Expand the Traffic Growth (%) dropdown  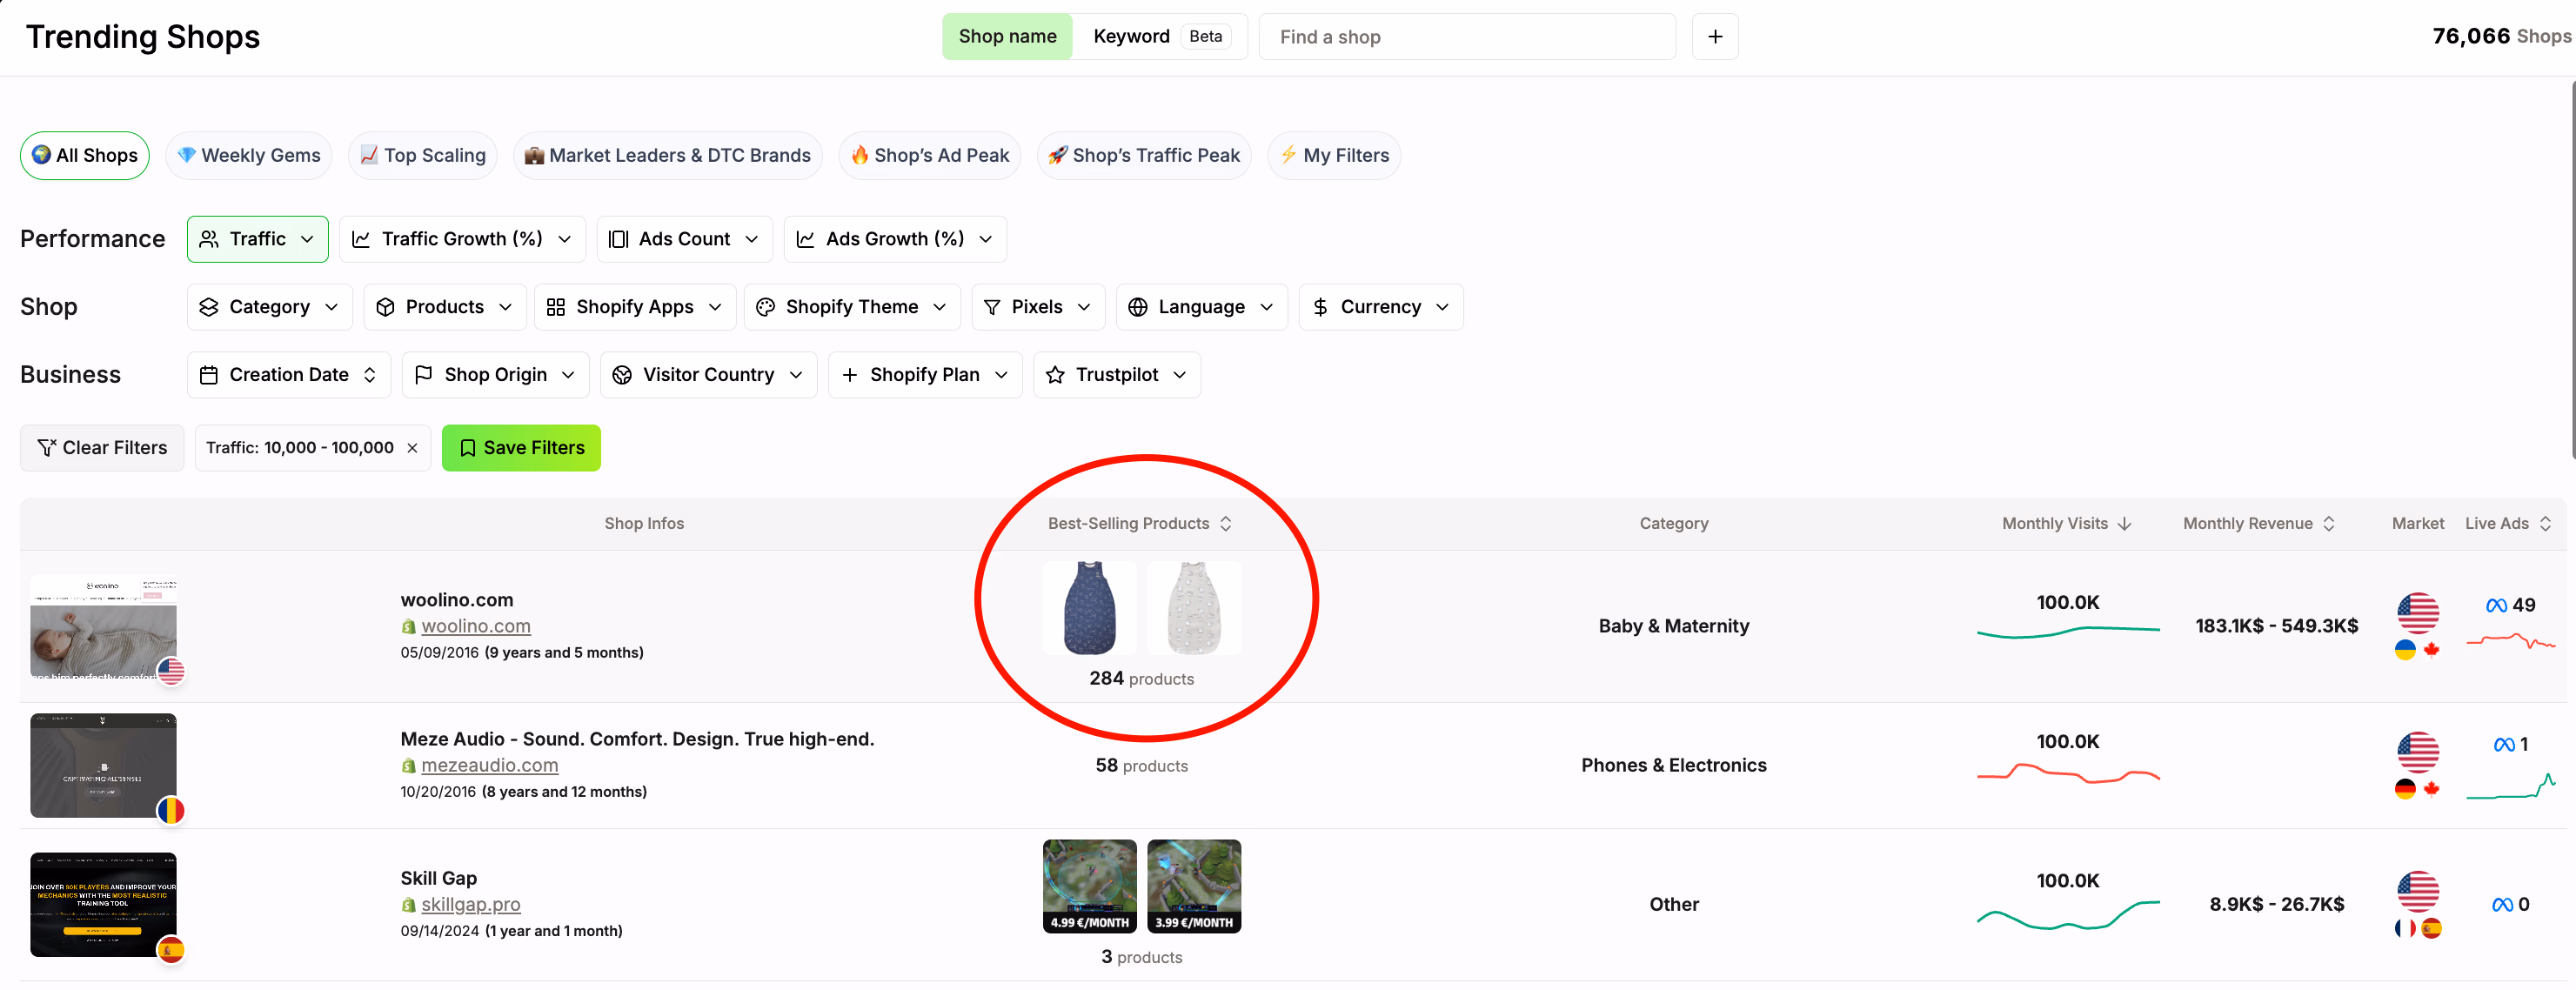point(461,239)
